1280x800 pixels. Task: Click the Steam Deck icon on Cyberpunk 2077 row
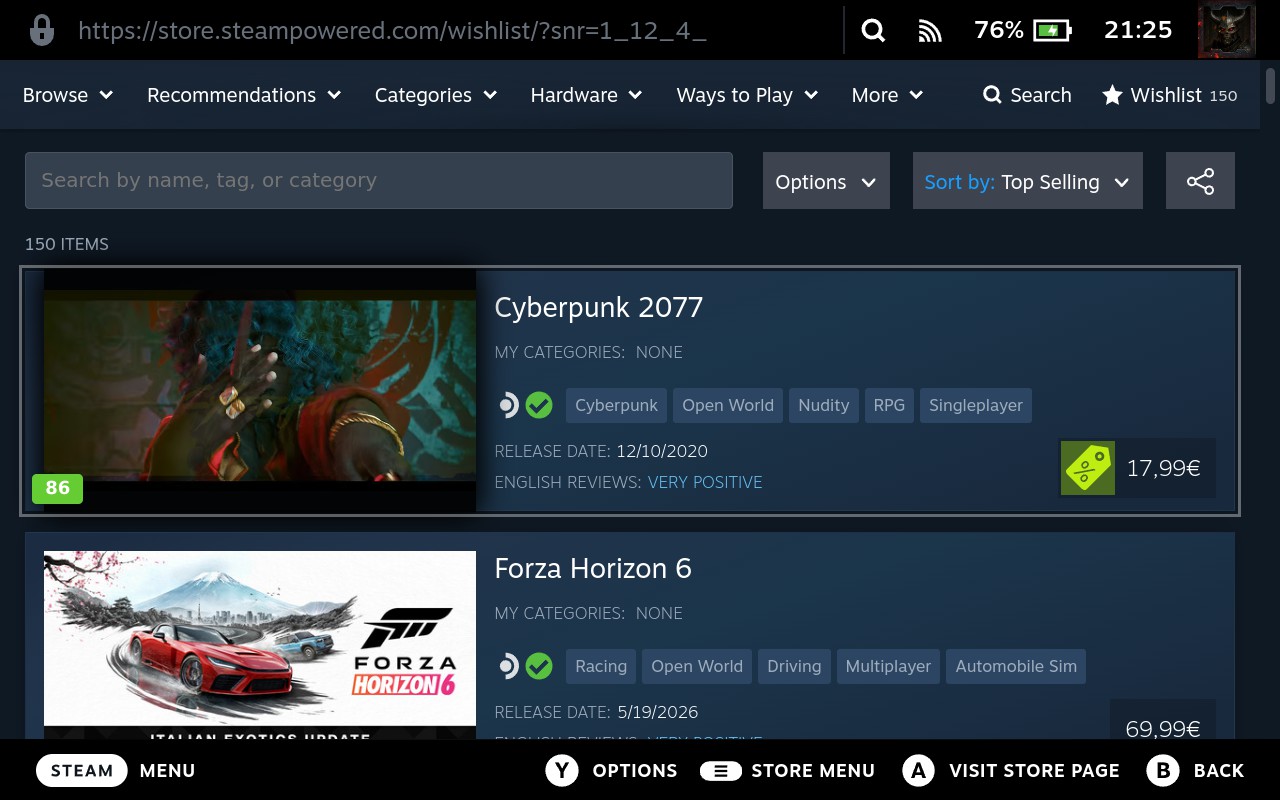(x=509, y=405)
